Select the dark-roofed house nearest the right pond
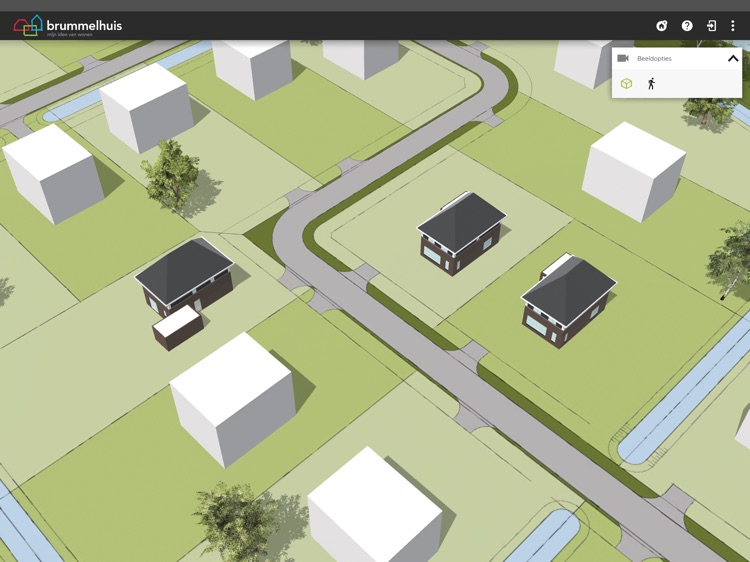Screen dimensions: 750x562 point(568,299)
